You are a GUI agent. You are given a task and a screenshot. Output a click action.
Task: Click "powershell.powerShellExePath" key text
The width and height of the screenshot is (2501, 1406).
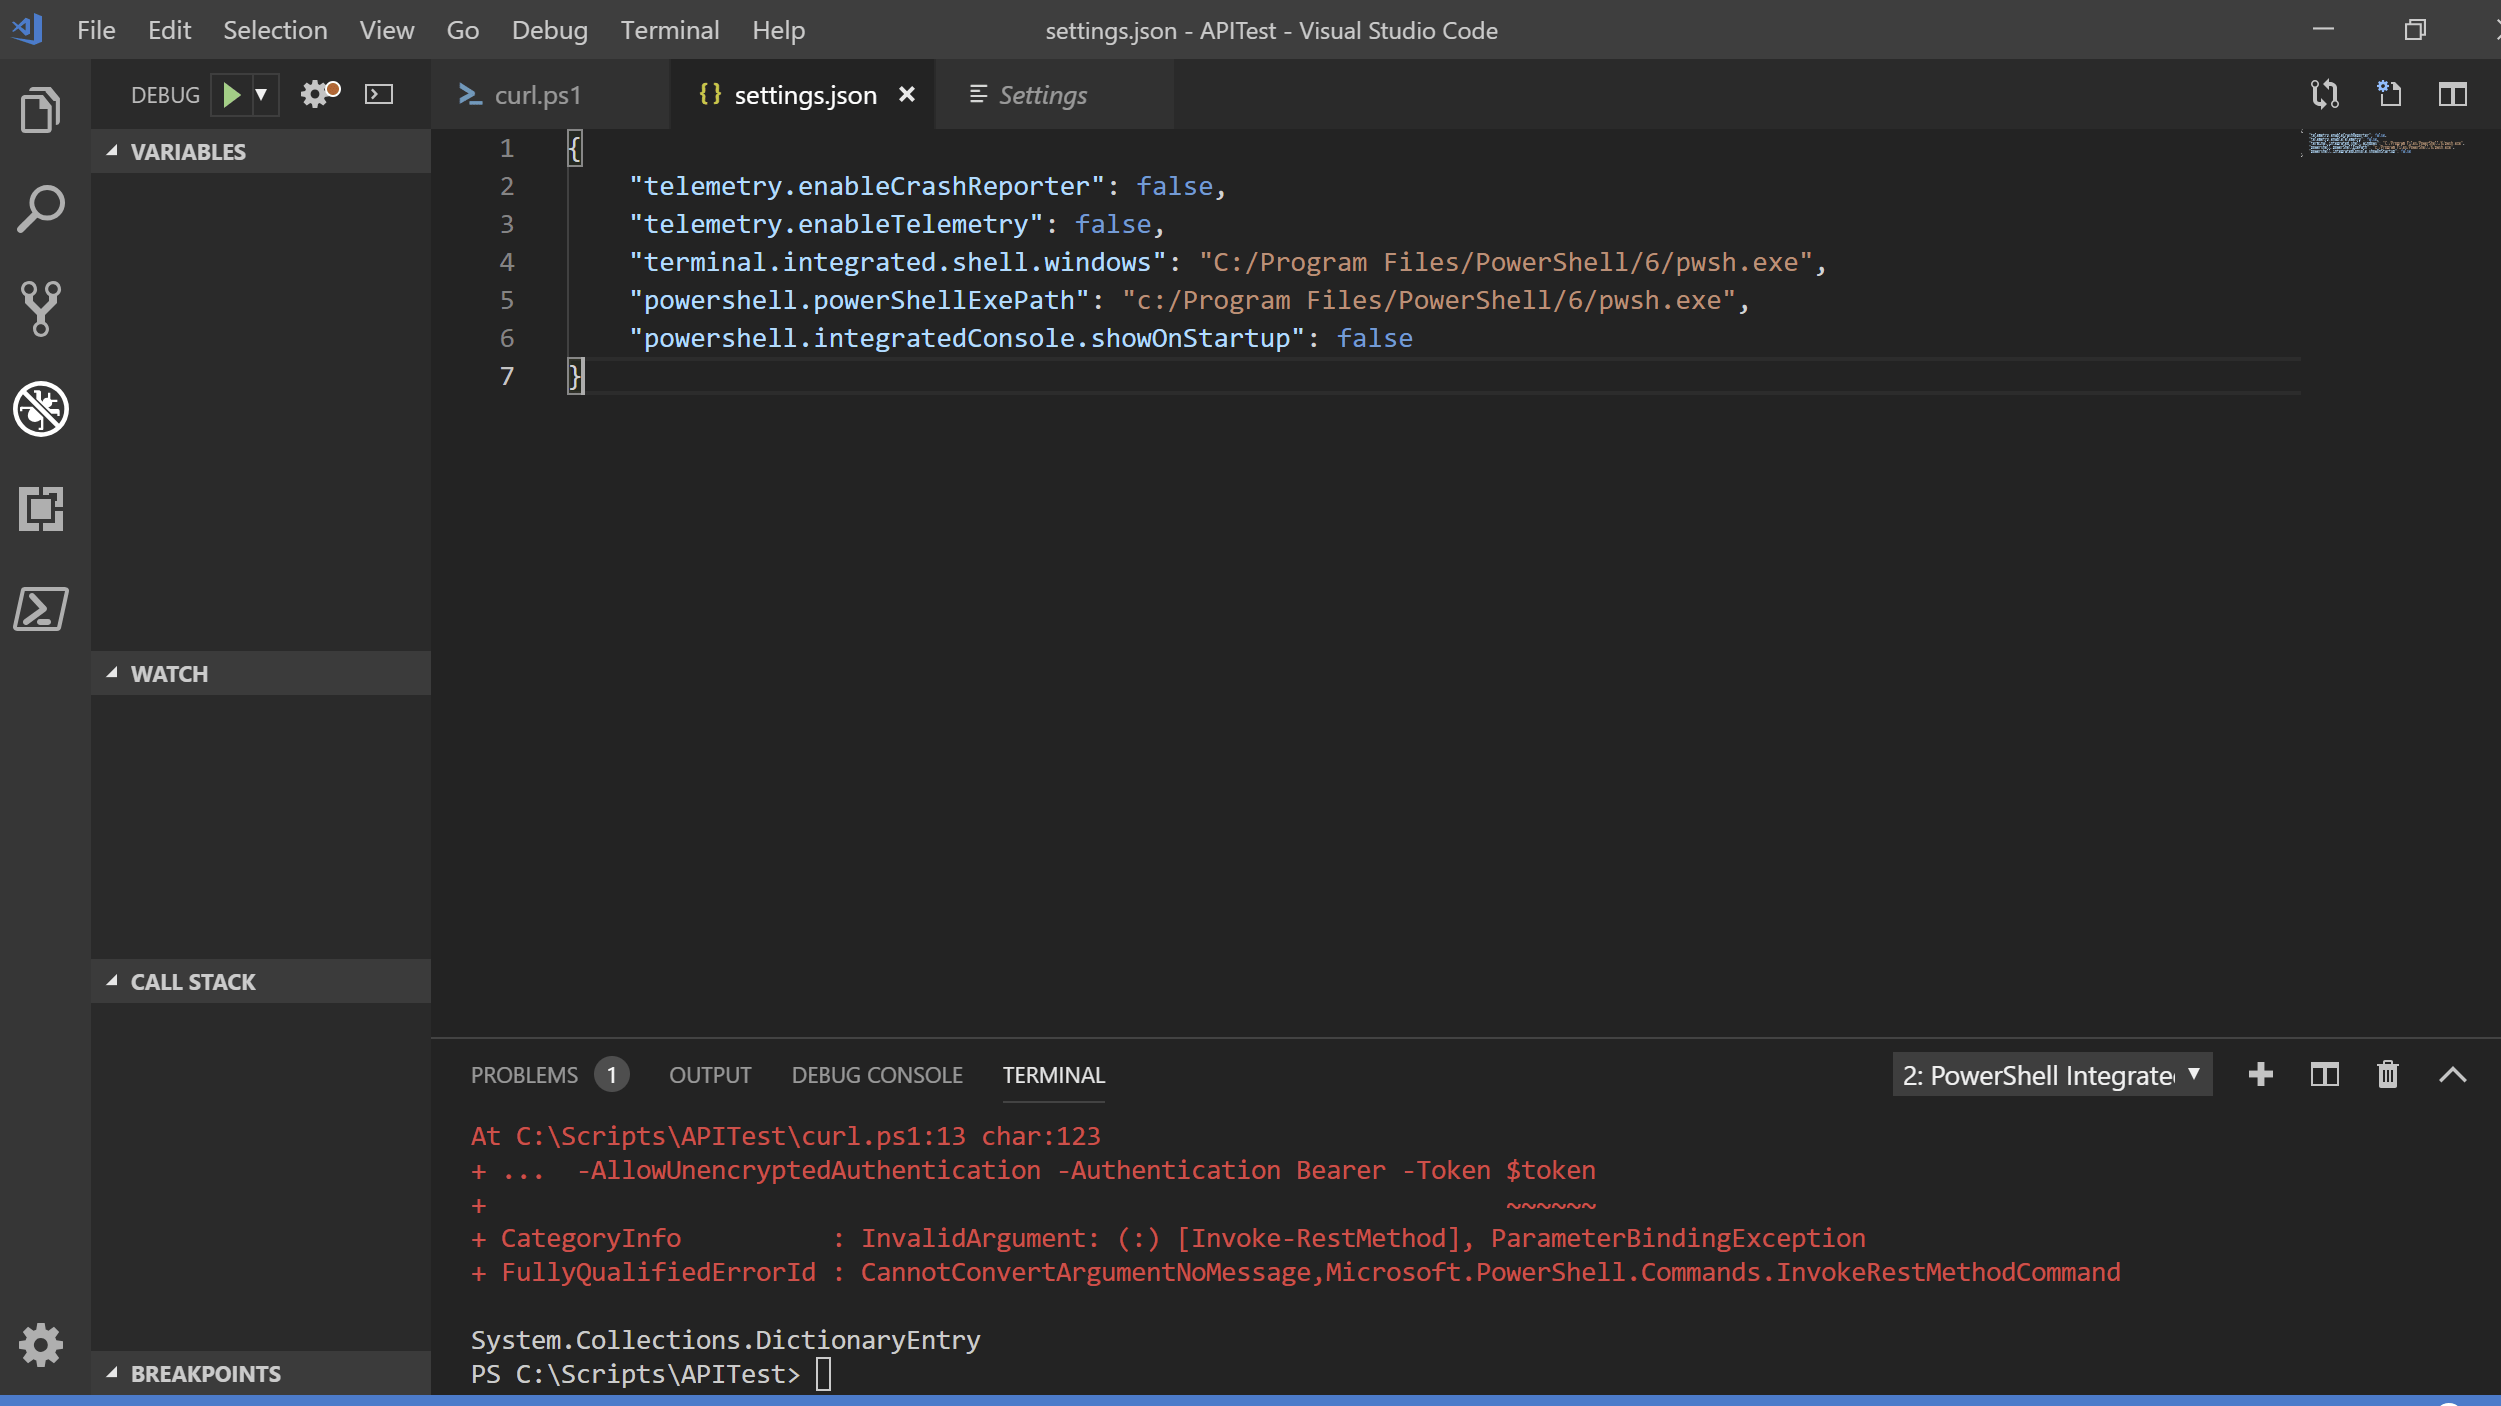coord(859,300)
